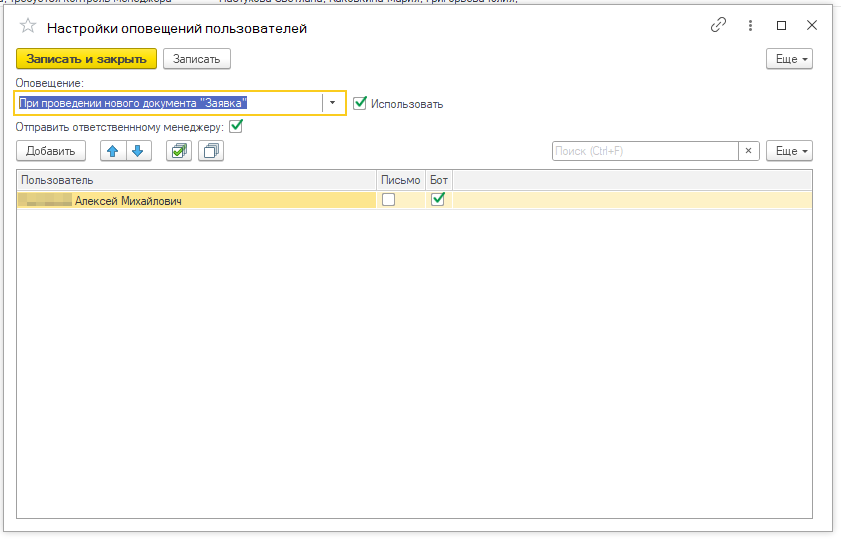Click the Записать button
The height and width of the screenshot is (545, 841).
(x=196, y=59)
